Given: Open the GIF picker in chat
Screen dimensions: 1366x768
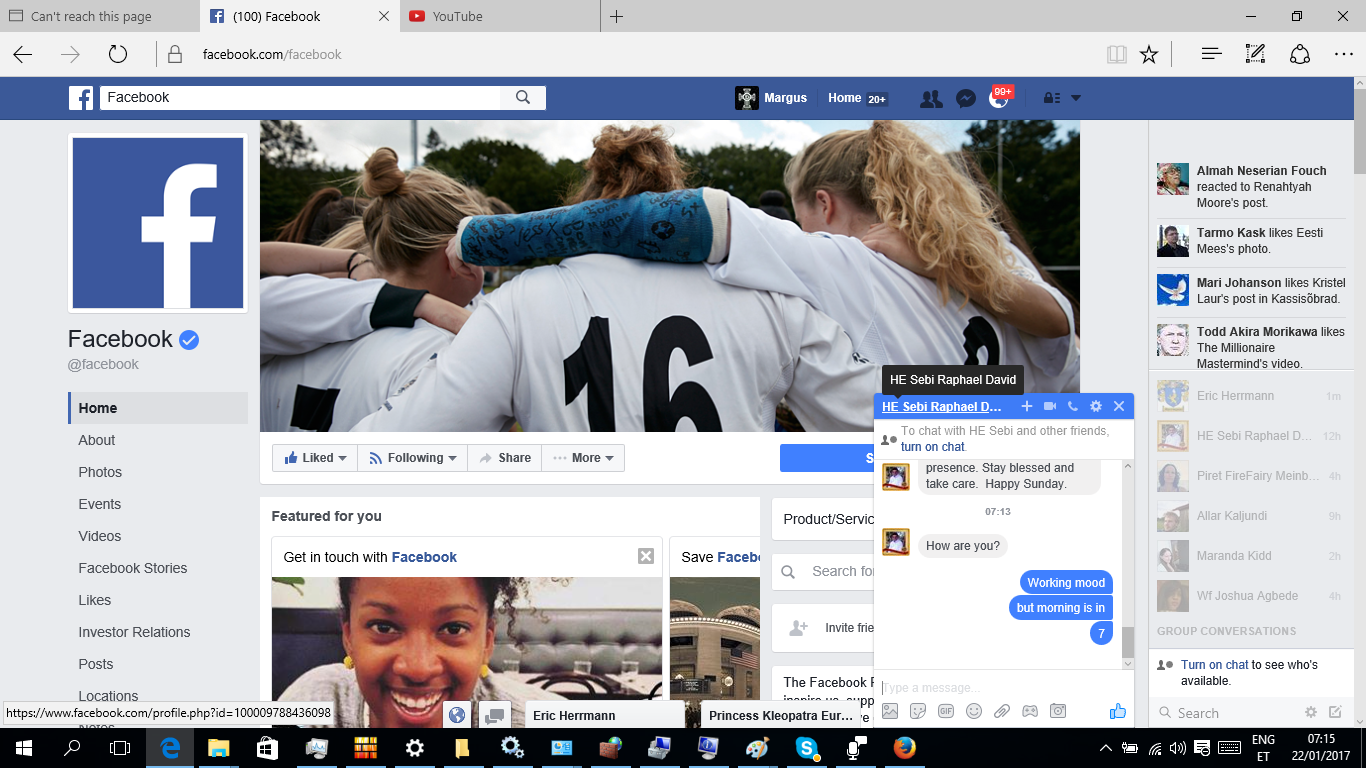Looking at the screenshot, I should point(946,711).
